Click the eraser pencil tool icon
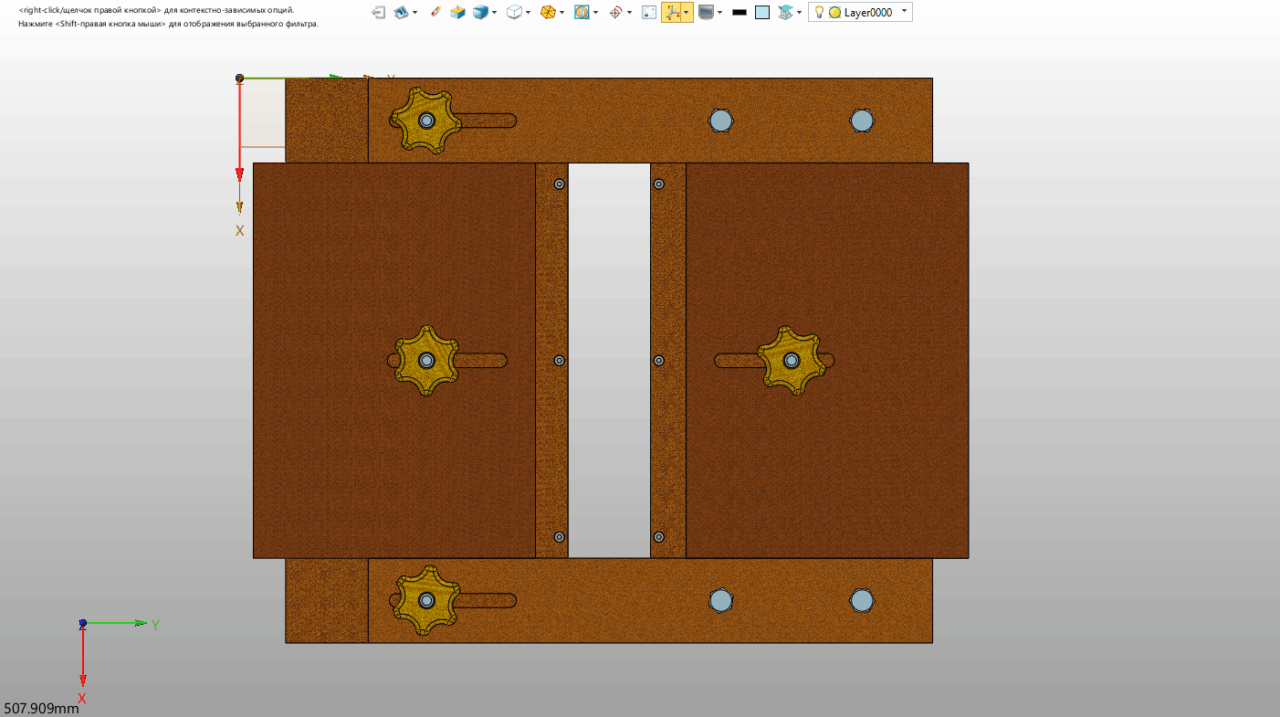1280x717 pixels. 434,12
